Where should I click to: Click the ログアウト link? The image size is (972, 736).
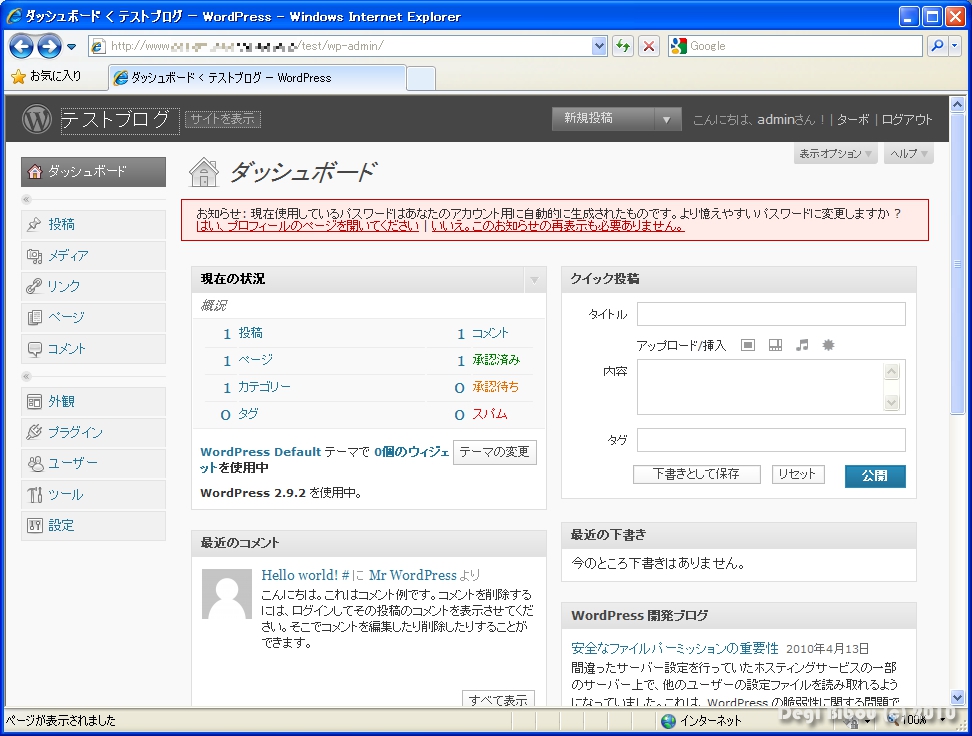pos(906,120)
